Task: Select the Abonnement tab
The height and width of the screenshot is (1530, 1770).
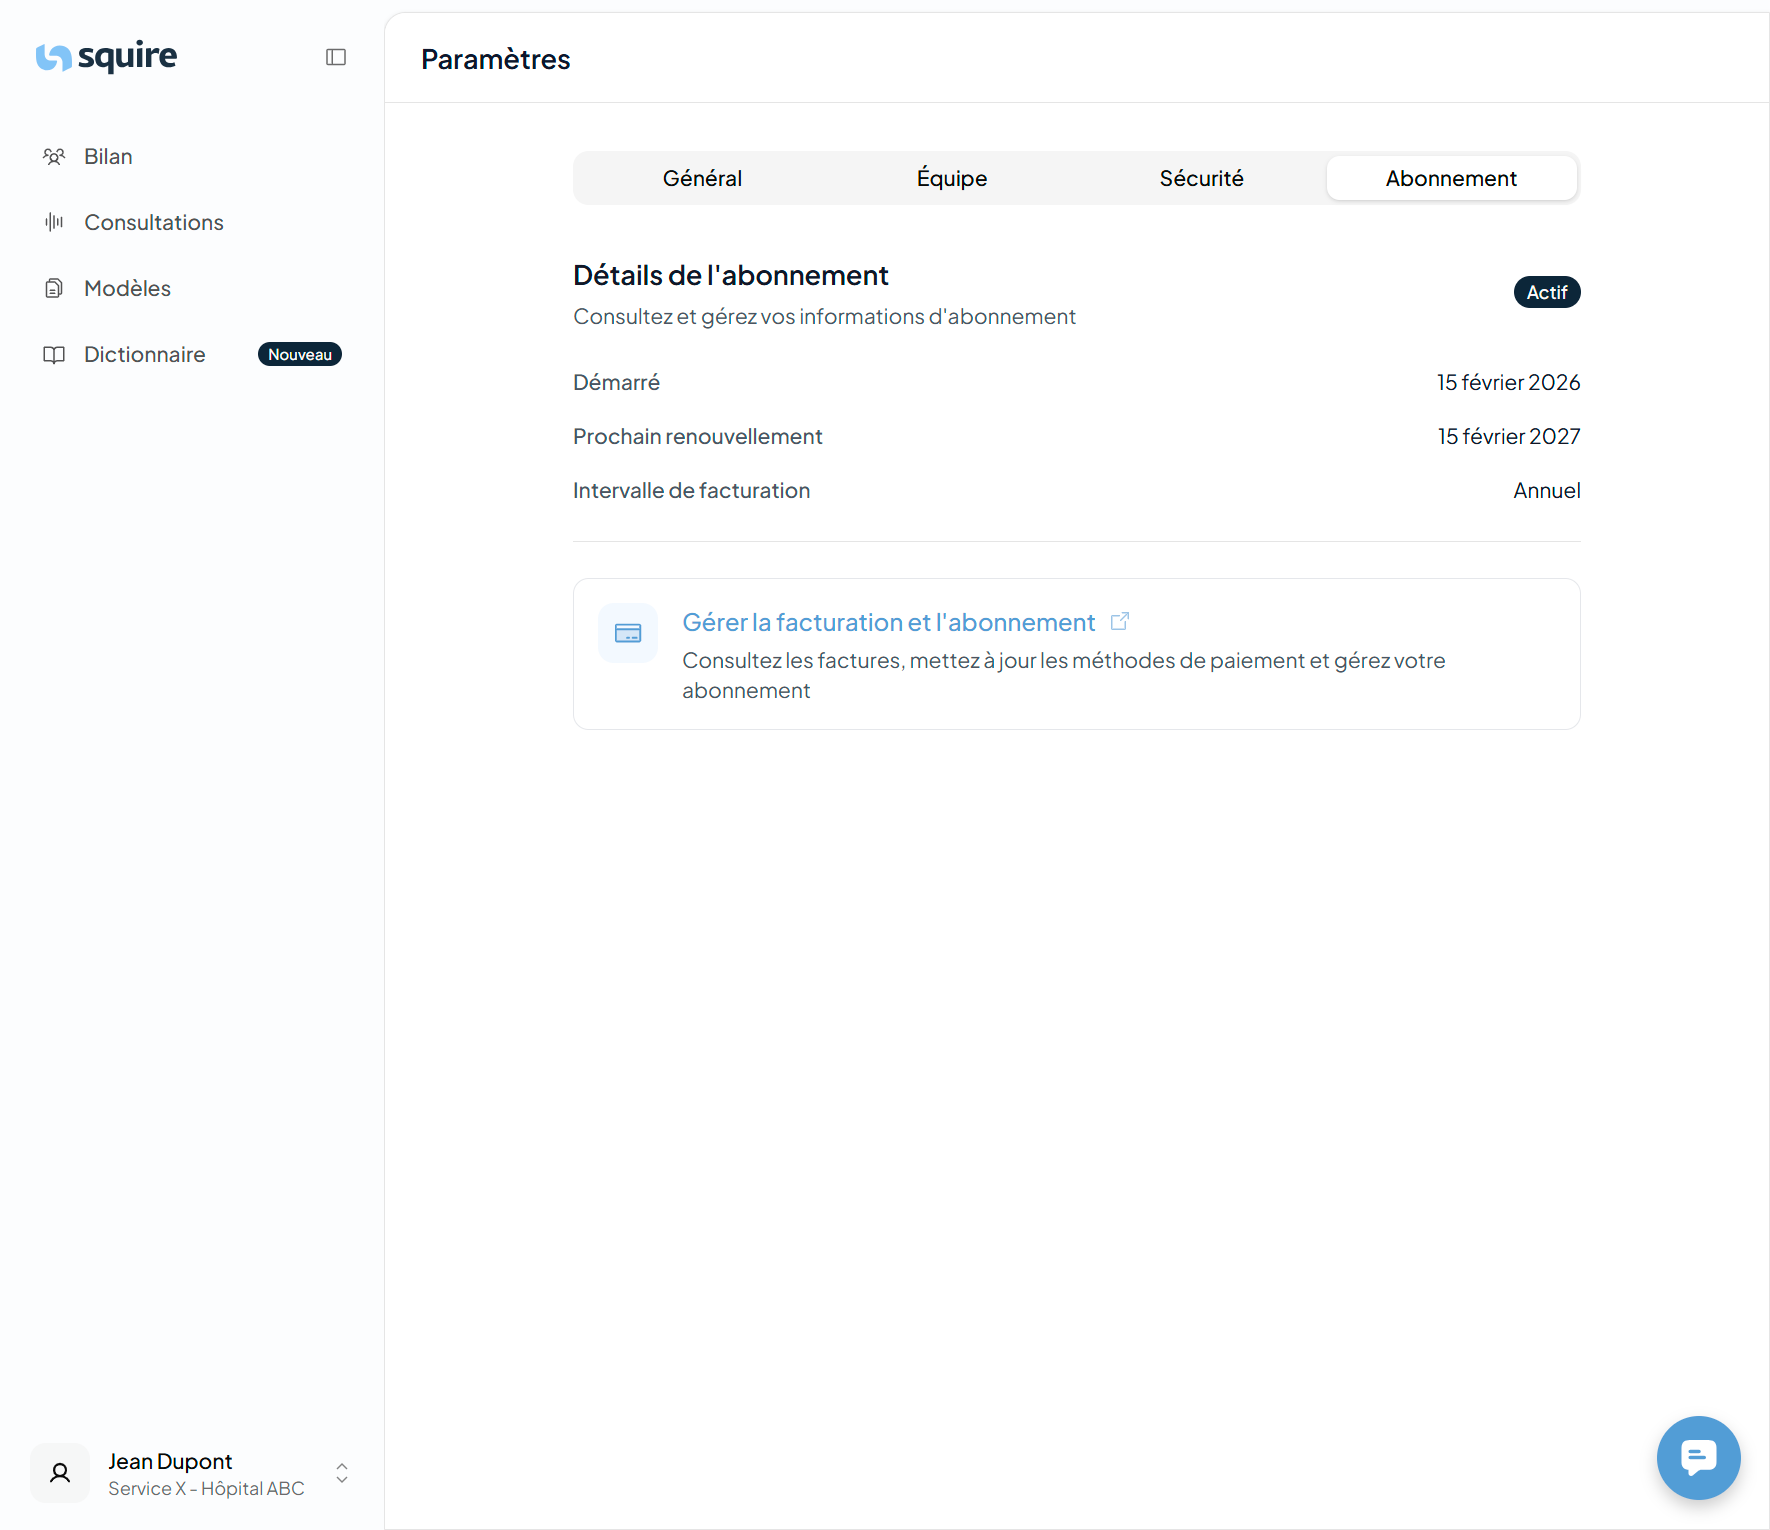Action: 1451,178
